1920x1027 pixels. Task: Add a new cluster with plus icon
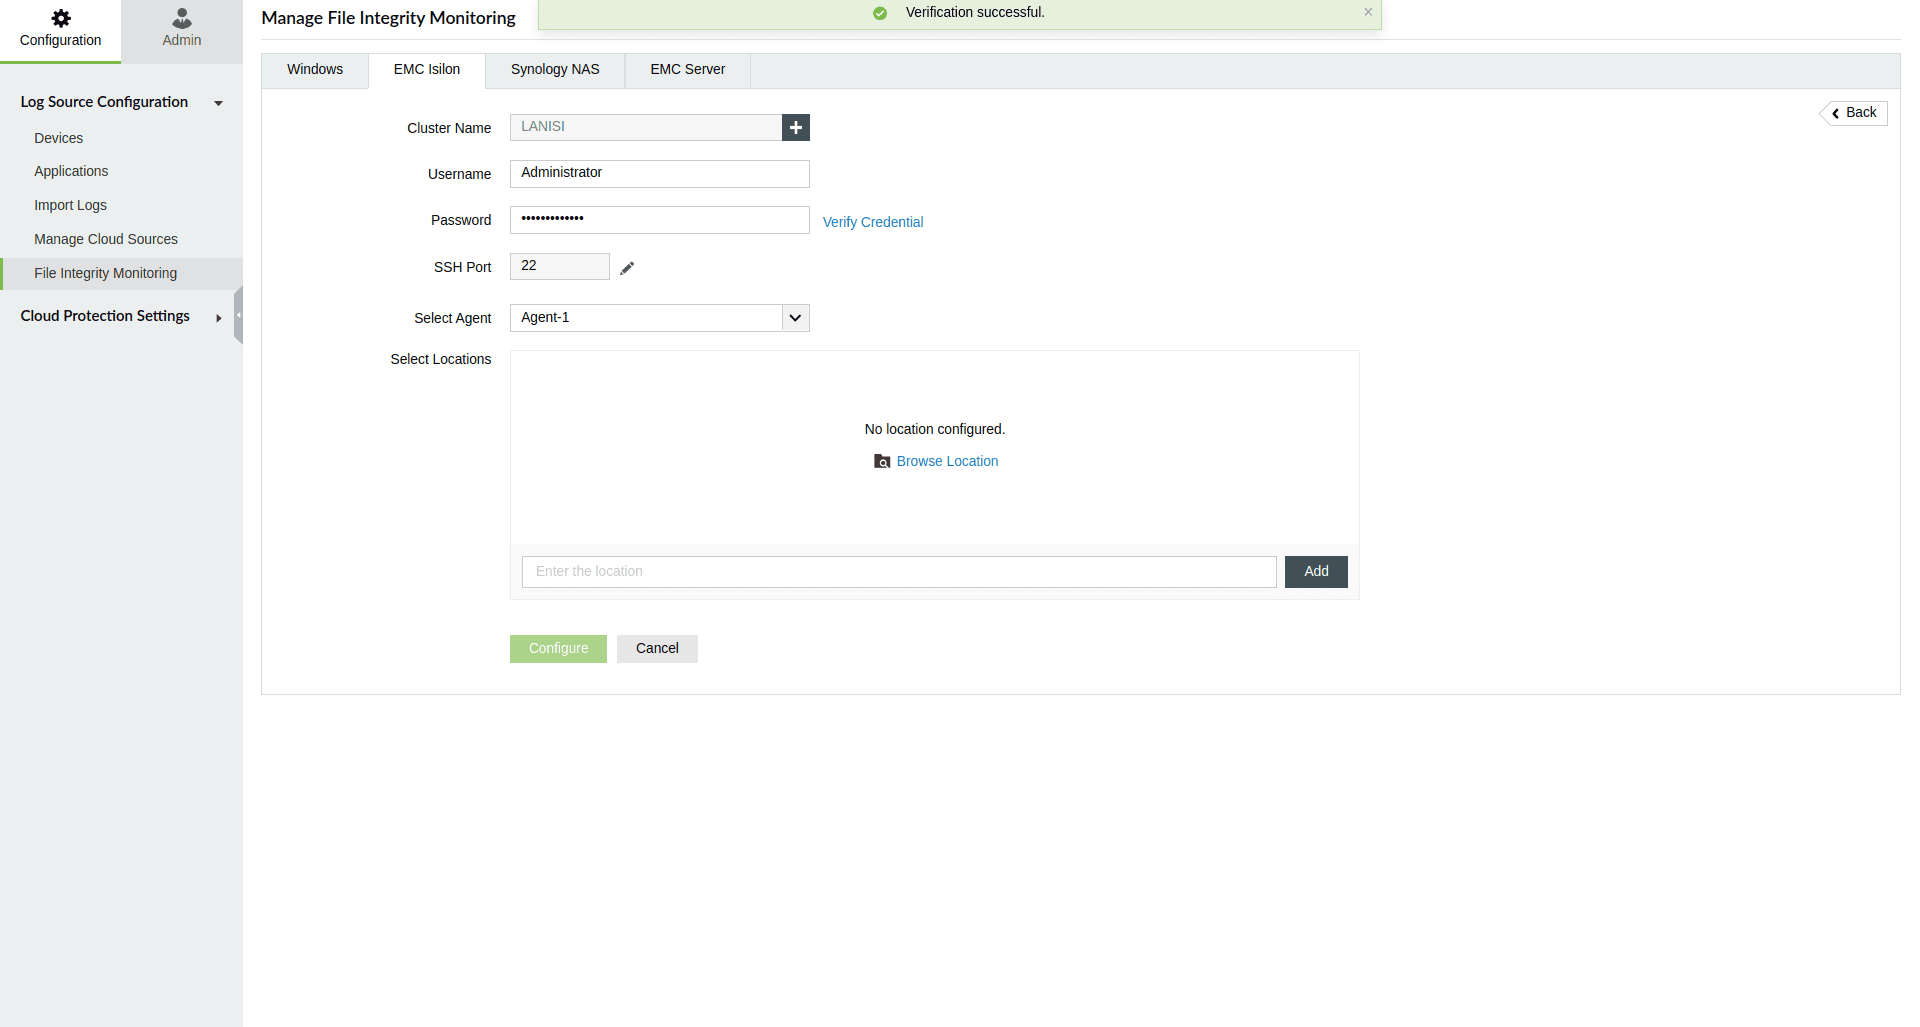[x=795, y=127]
